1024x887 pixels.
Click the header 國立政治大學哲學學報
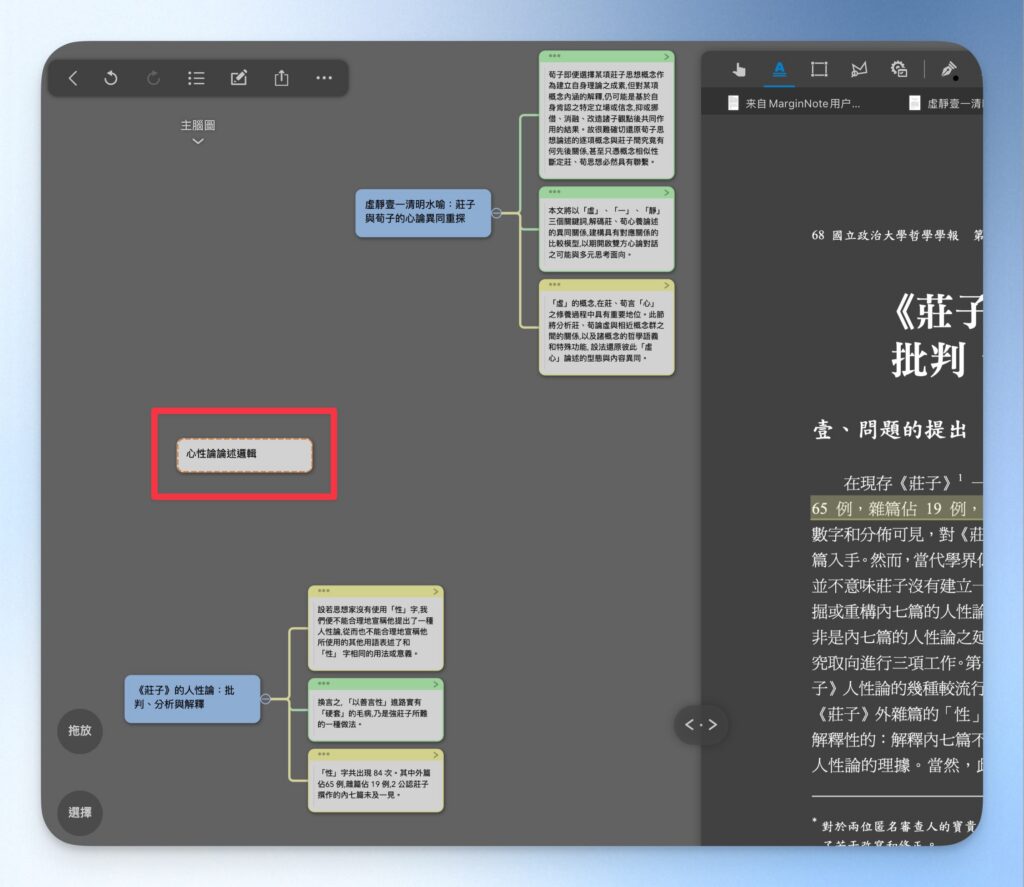point(895,235)
